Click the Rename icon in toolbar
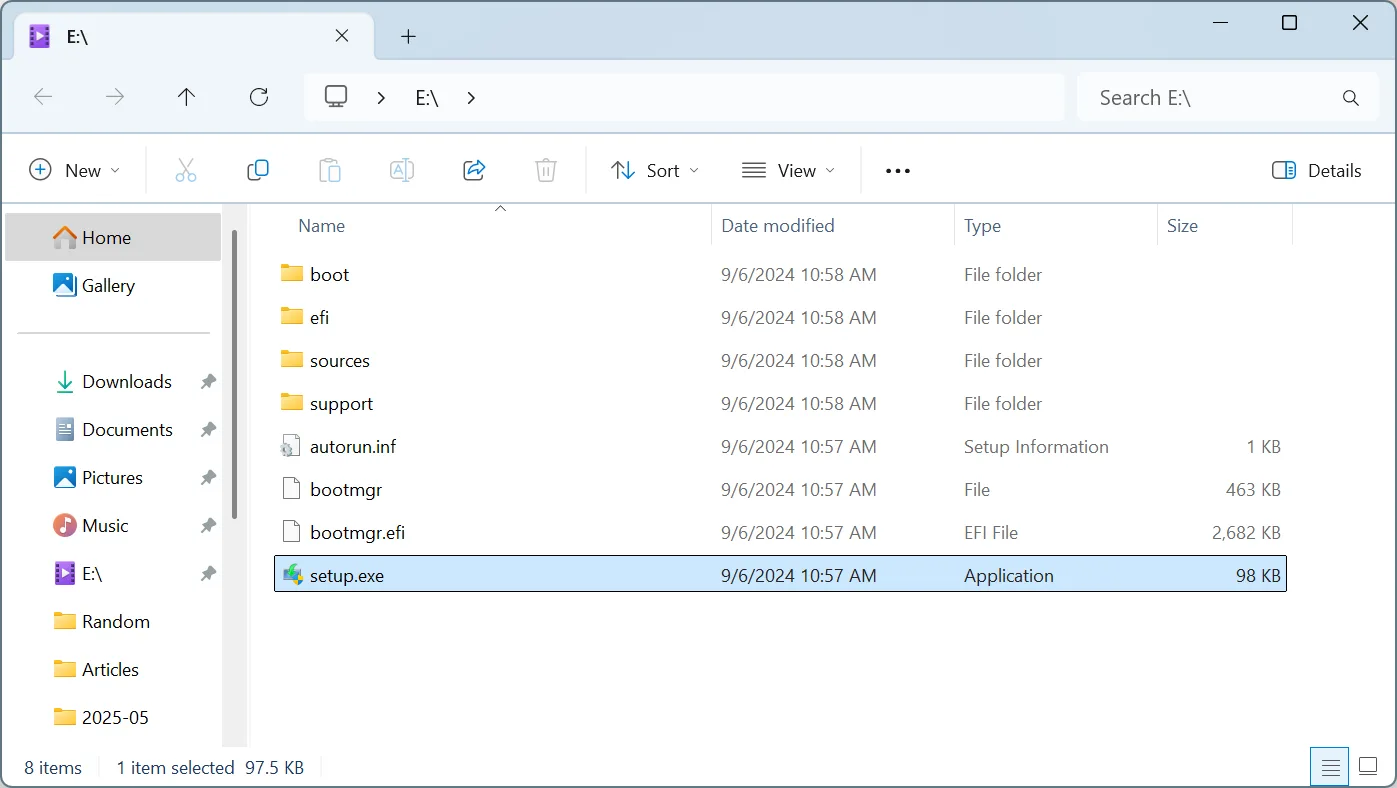Image resolution: width=1397 pixels, height=788 pixels. (402, 171)
